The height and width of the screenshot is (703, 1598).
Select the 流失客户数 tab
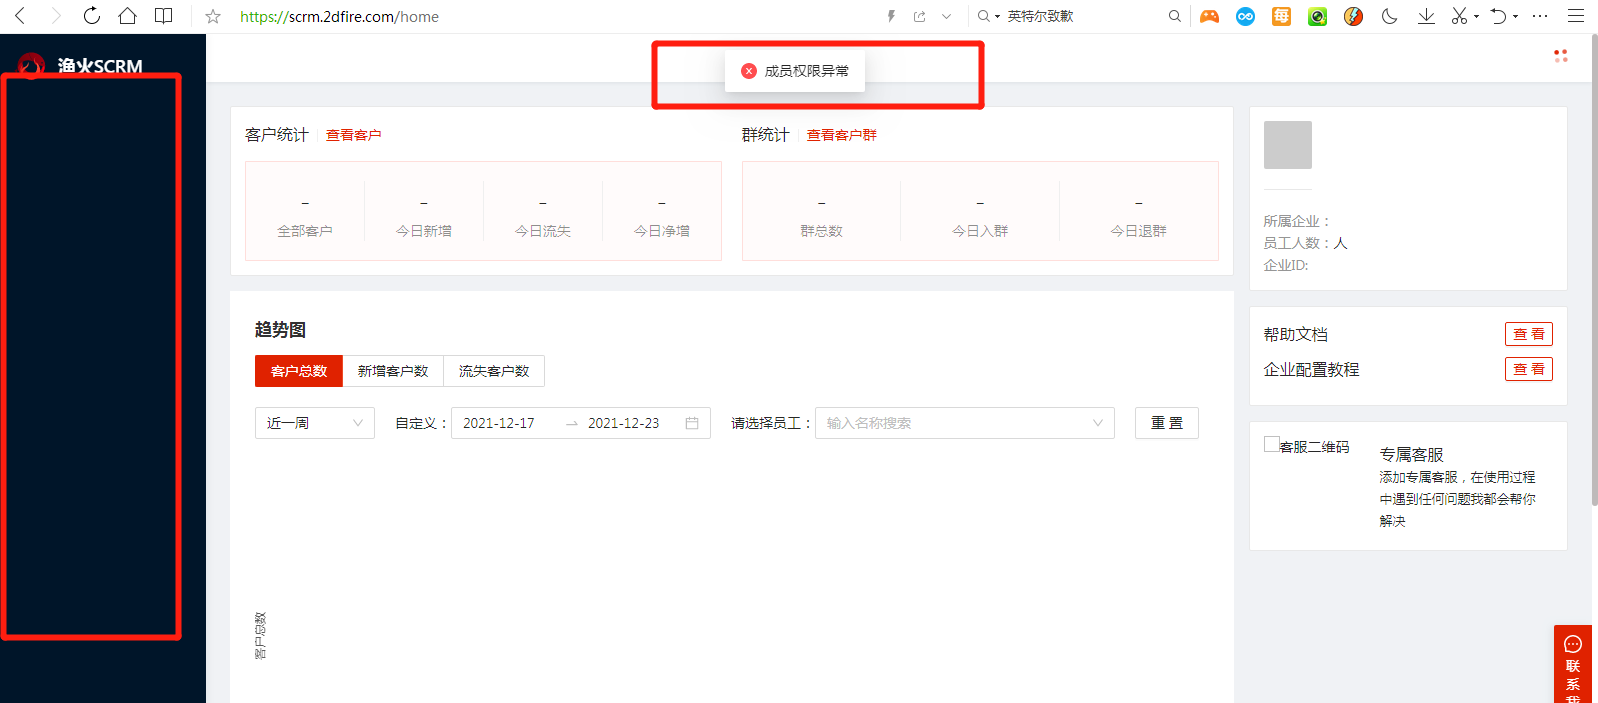click(494, 371)
